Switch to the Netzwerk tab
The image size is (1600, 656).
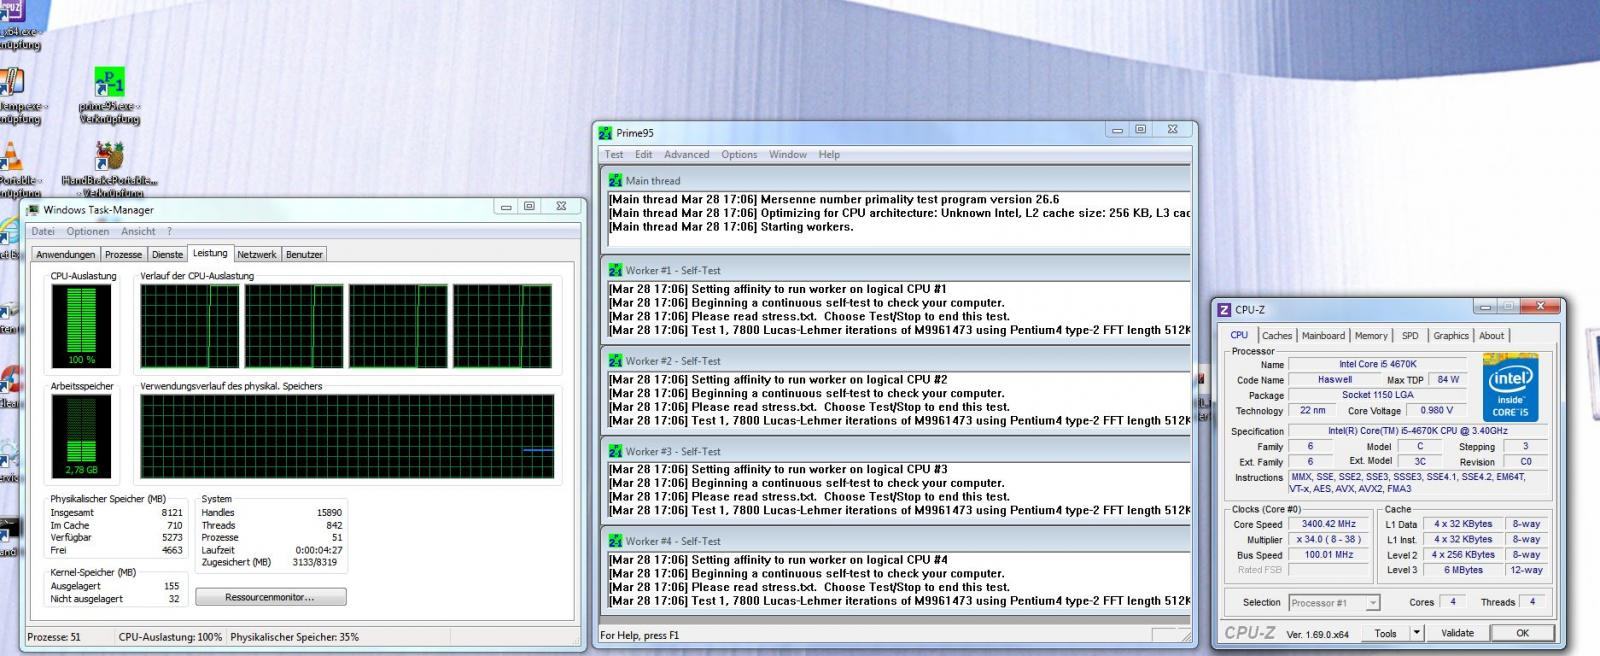[x=257, y=255]
